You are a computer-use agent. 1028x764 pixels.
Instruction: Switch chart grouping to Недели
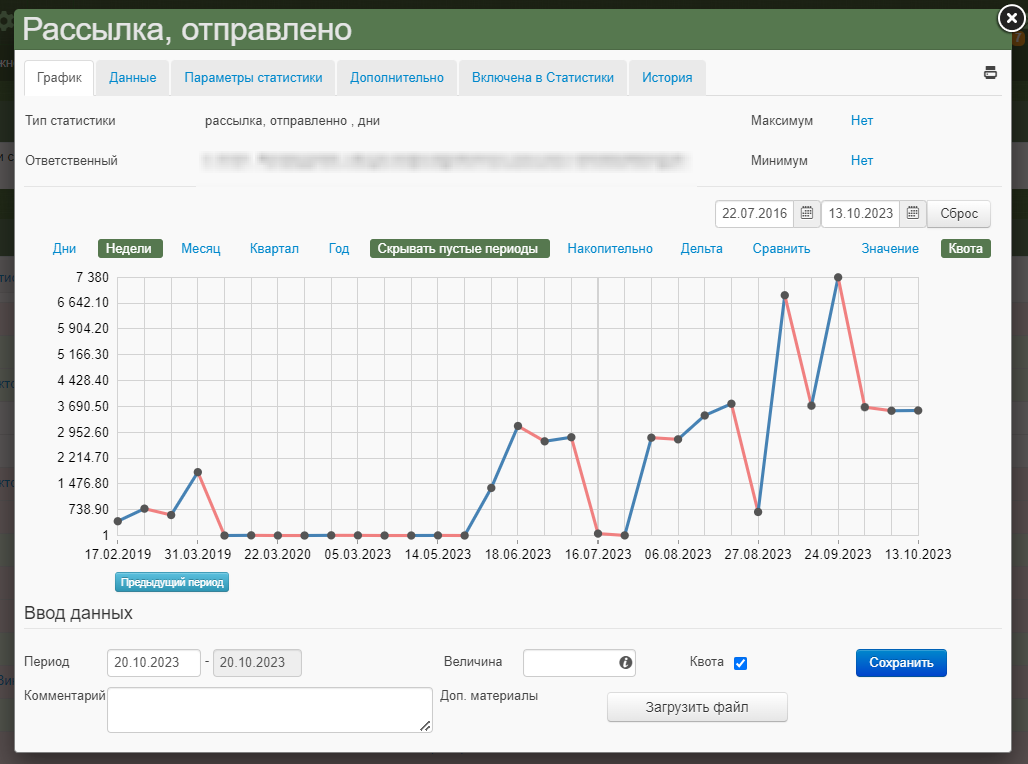pyautogui.click(x=129, y=249)
